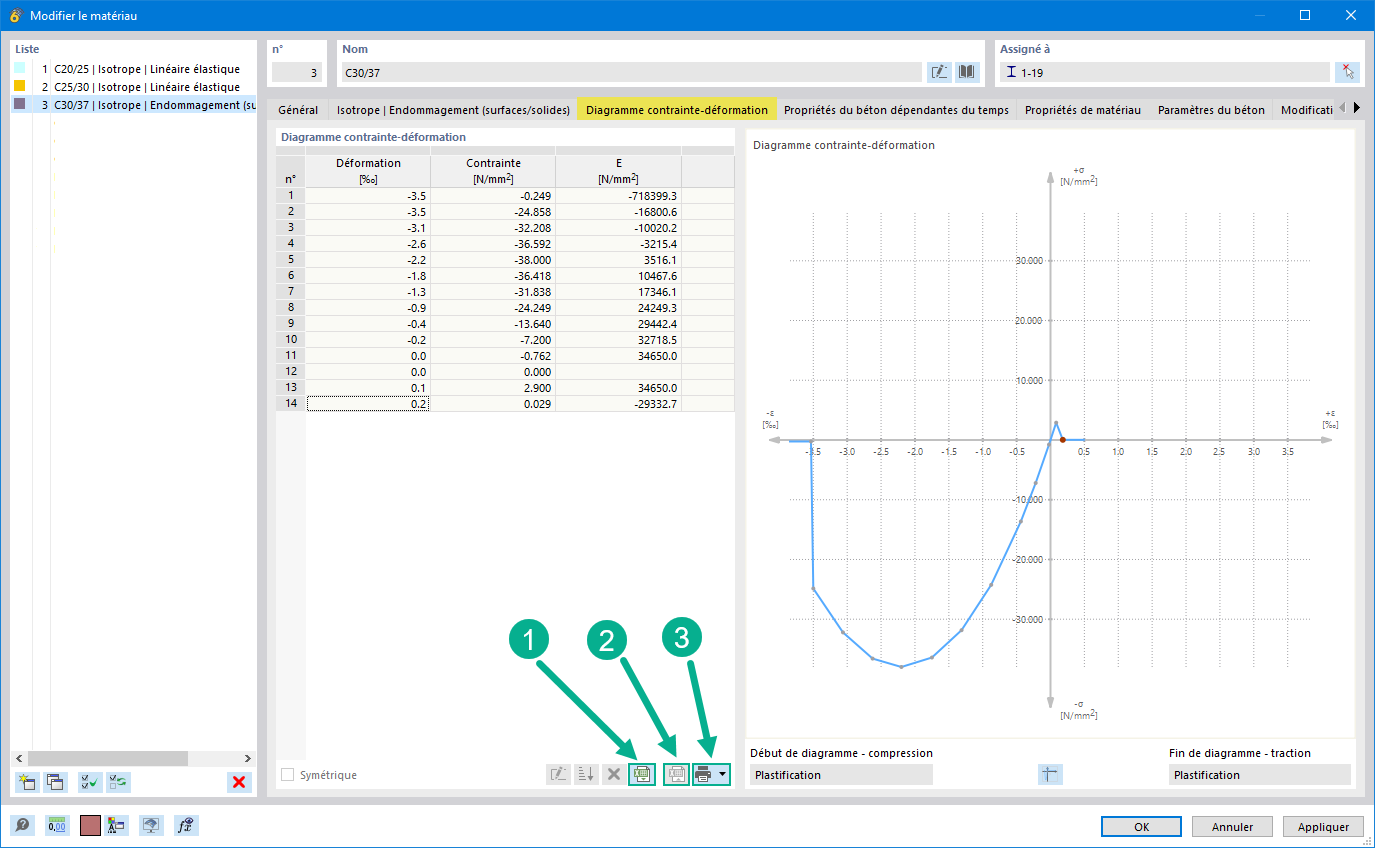Screen dimensions: 1375x848
Task: Click the Assigné à field showing 1-19
Action: click(x=1164, y=72)
